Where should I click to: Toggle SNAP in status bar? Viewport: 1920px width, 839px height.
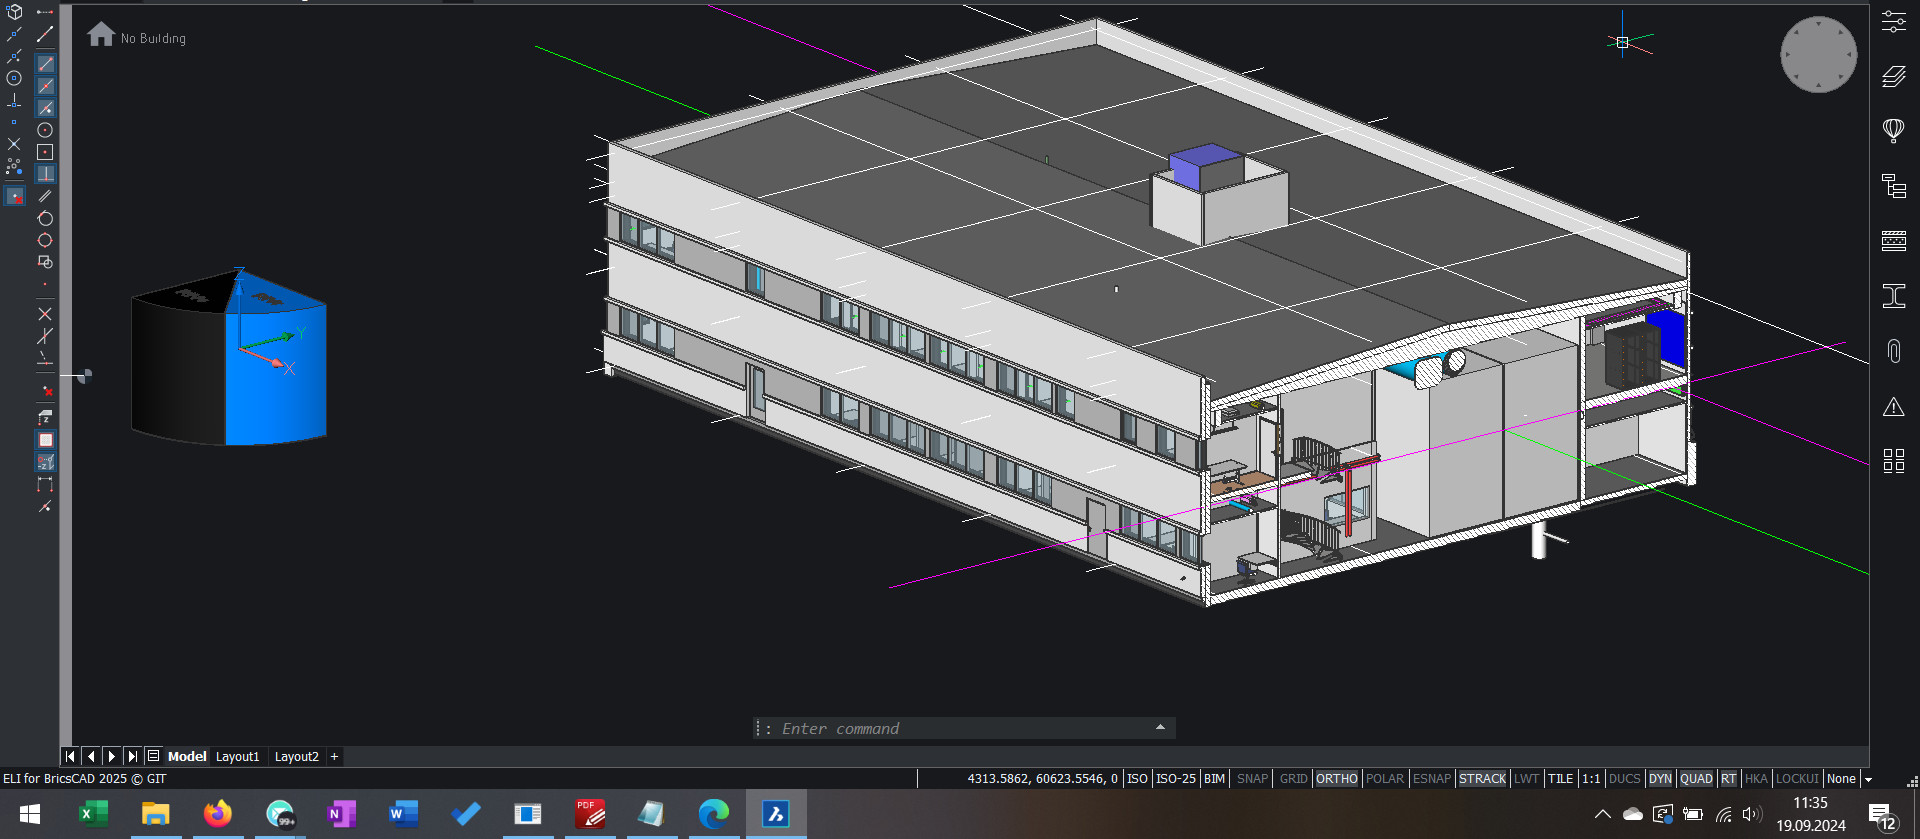point(1252,778)
